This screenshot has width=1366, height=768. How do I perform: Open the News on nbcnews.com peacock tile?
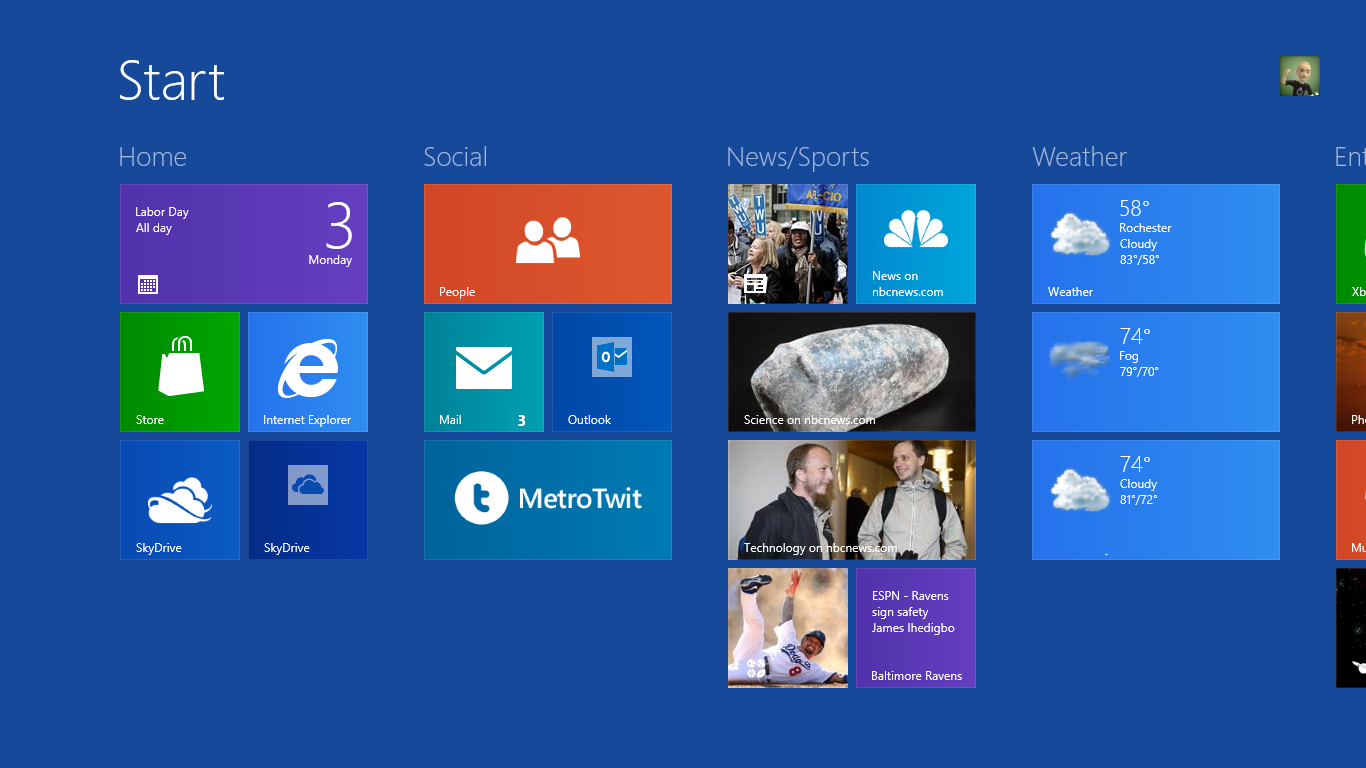click(916, 244)
